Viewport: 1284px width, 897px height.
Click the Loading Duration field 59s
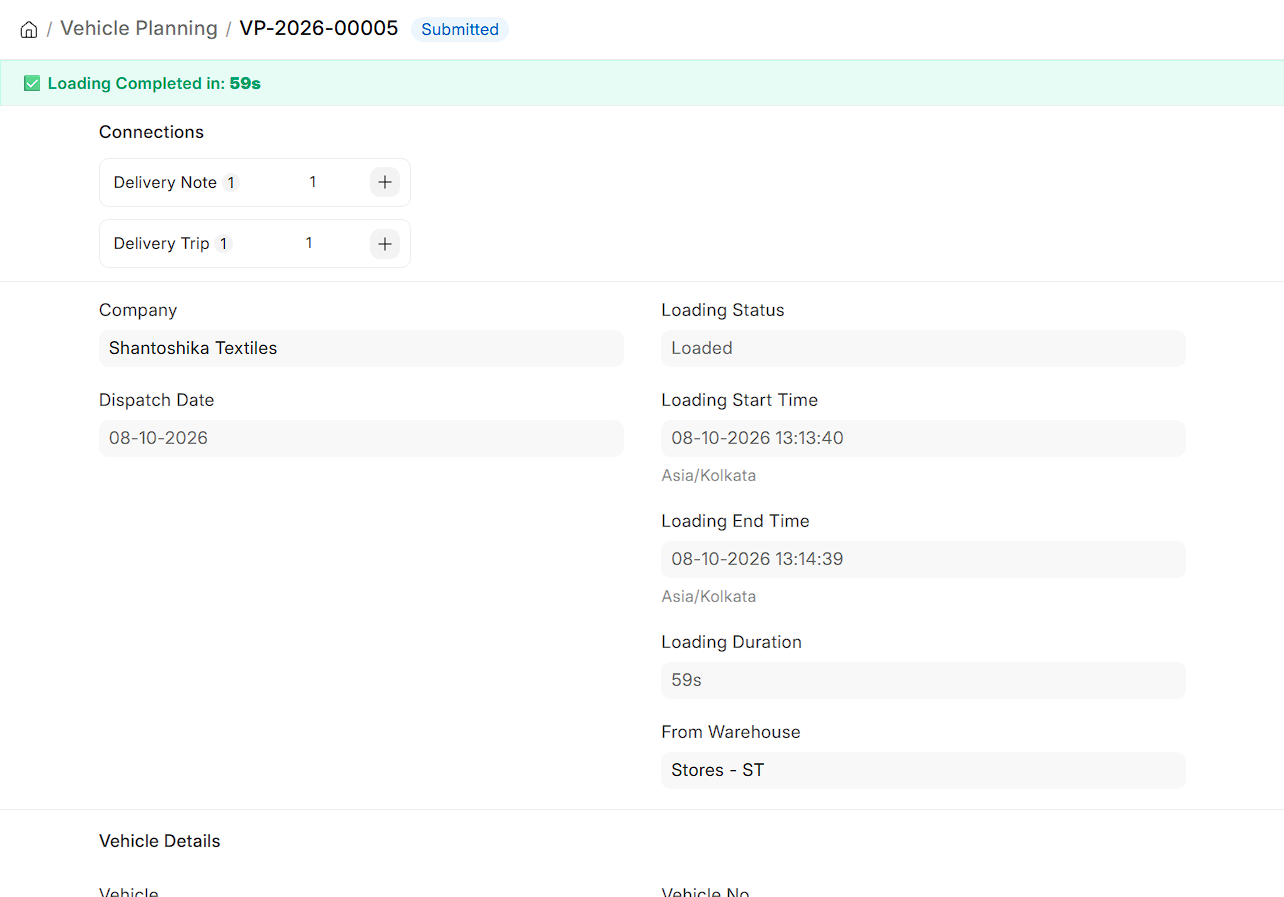pyautogui.click(x=923, y=680)
